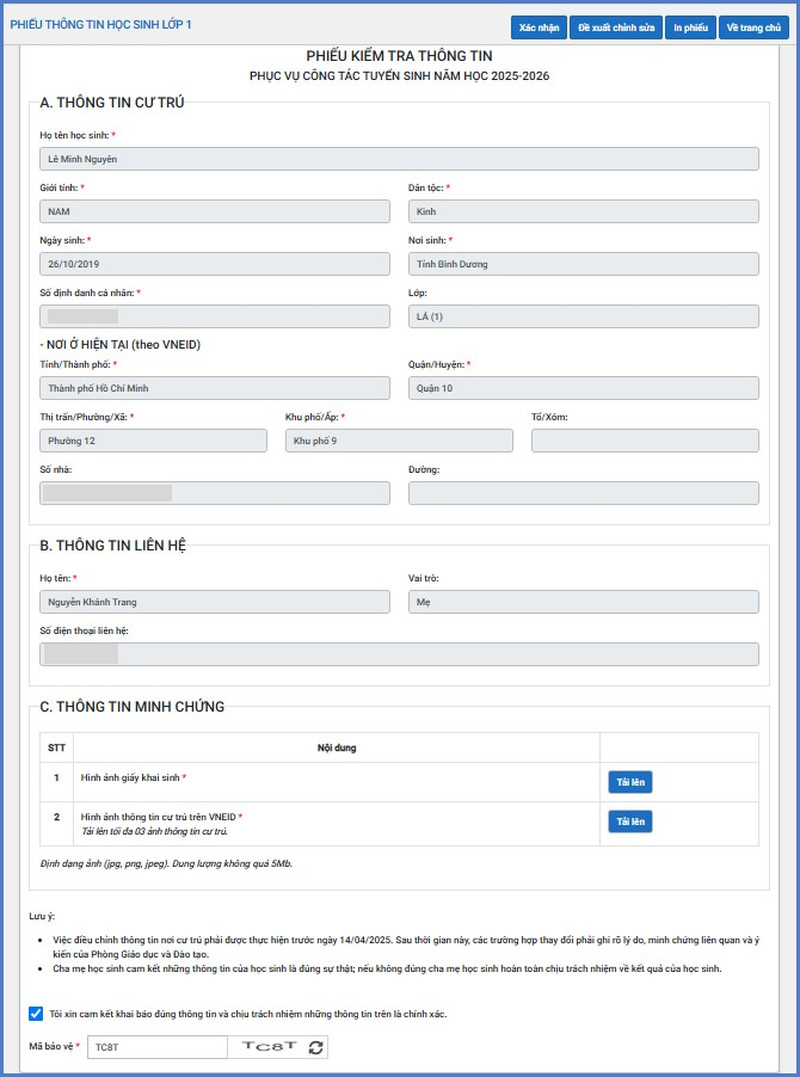Viewport: 800px width, 1077px height.
Task: Upload Hình ảnh giấy khai sinh via Tải lên
Action: tap(630, 782)
